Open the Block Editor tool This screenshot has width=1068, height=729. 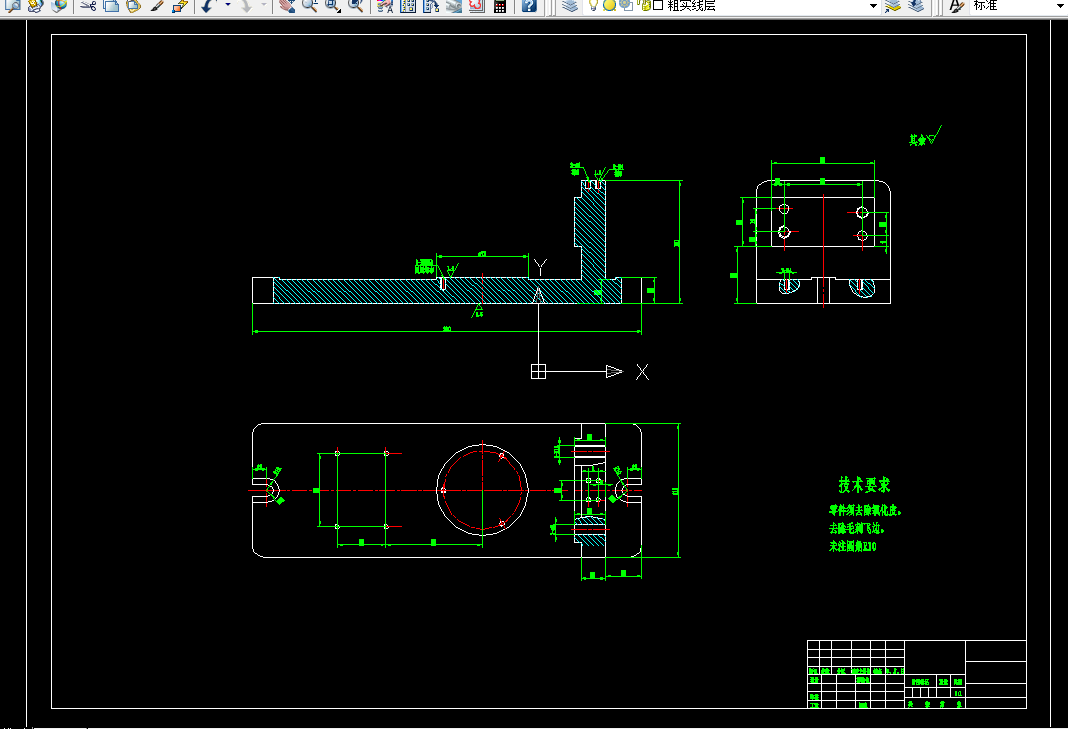click(x=180, y=5)
